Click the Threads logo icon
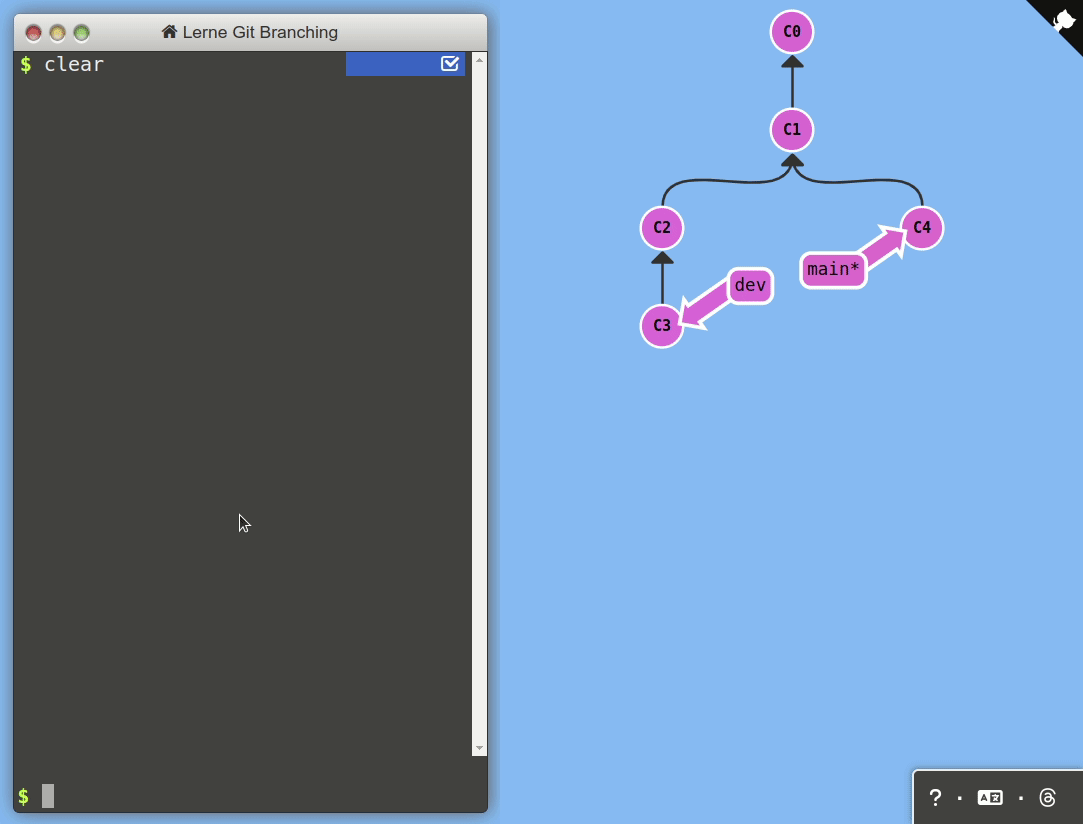The image size is (1083, 824). [1047, 797]
